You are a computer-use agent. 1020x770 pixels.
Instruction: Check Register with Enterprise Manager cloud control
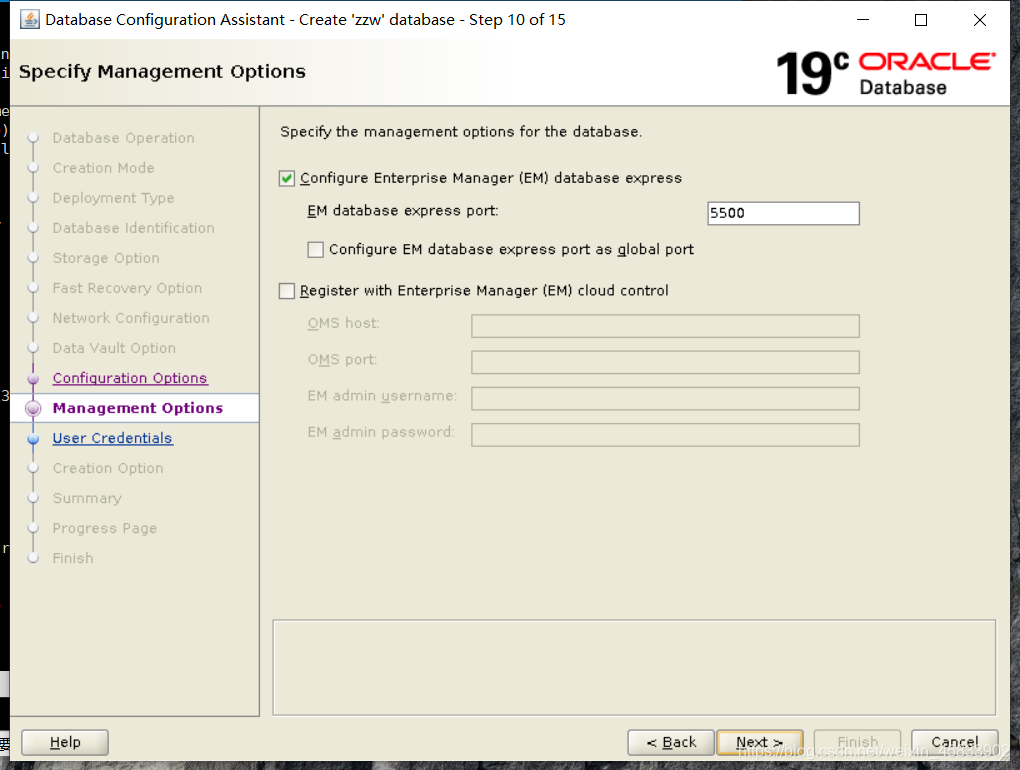(287, 291)
